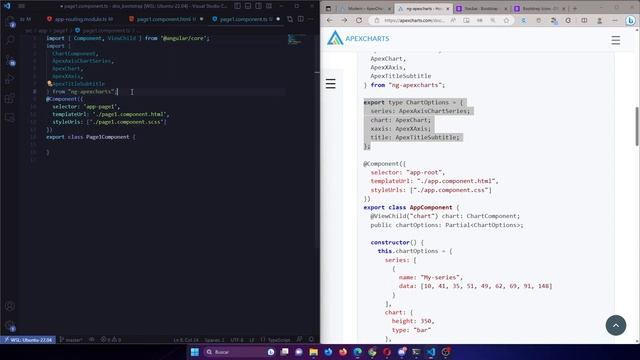Click the browser page vertical scrollbar
The height and width of the screenshot is (360, 640).
[x=637, y=126]
